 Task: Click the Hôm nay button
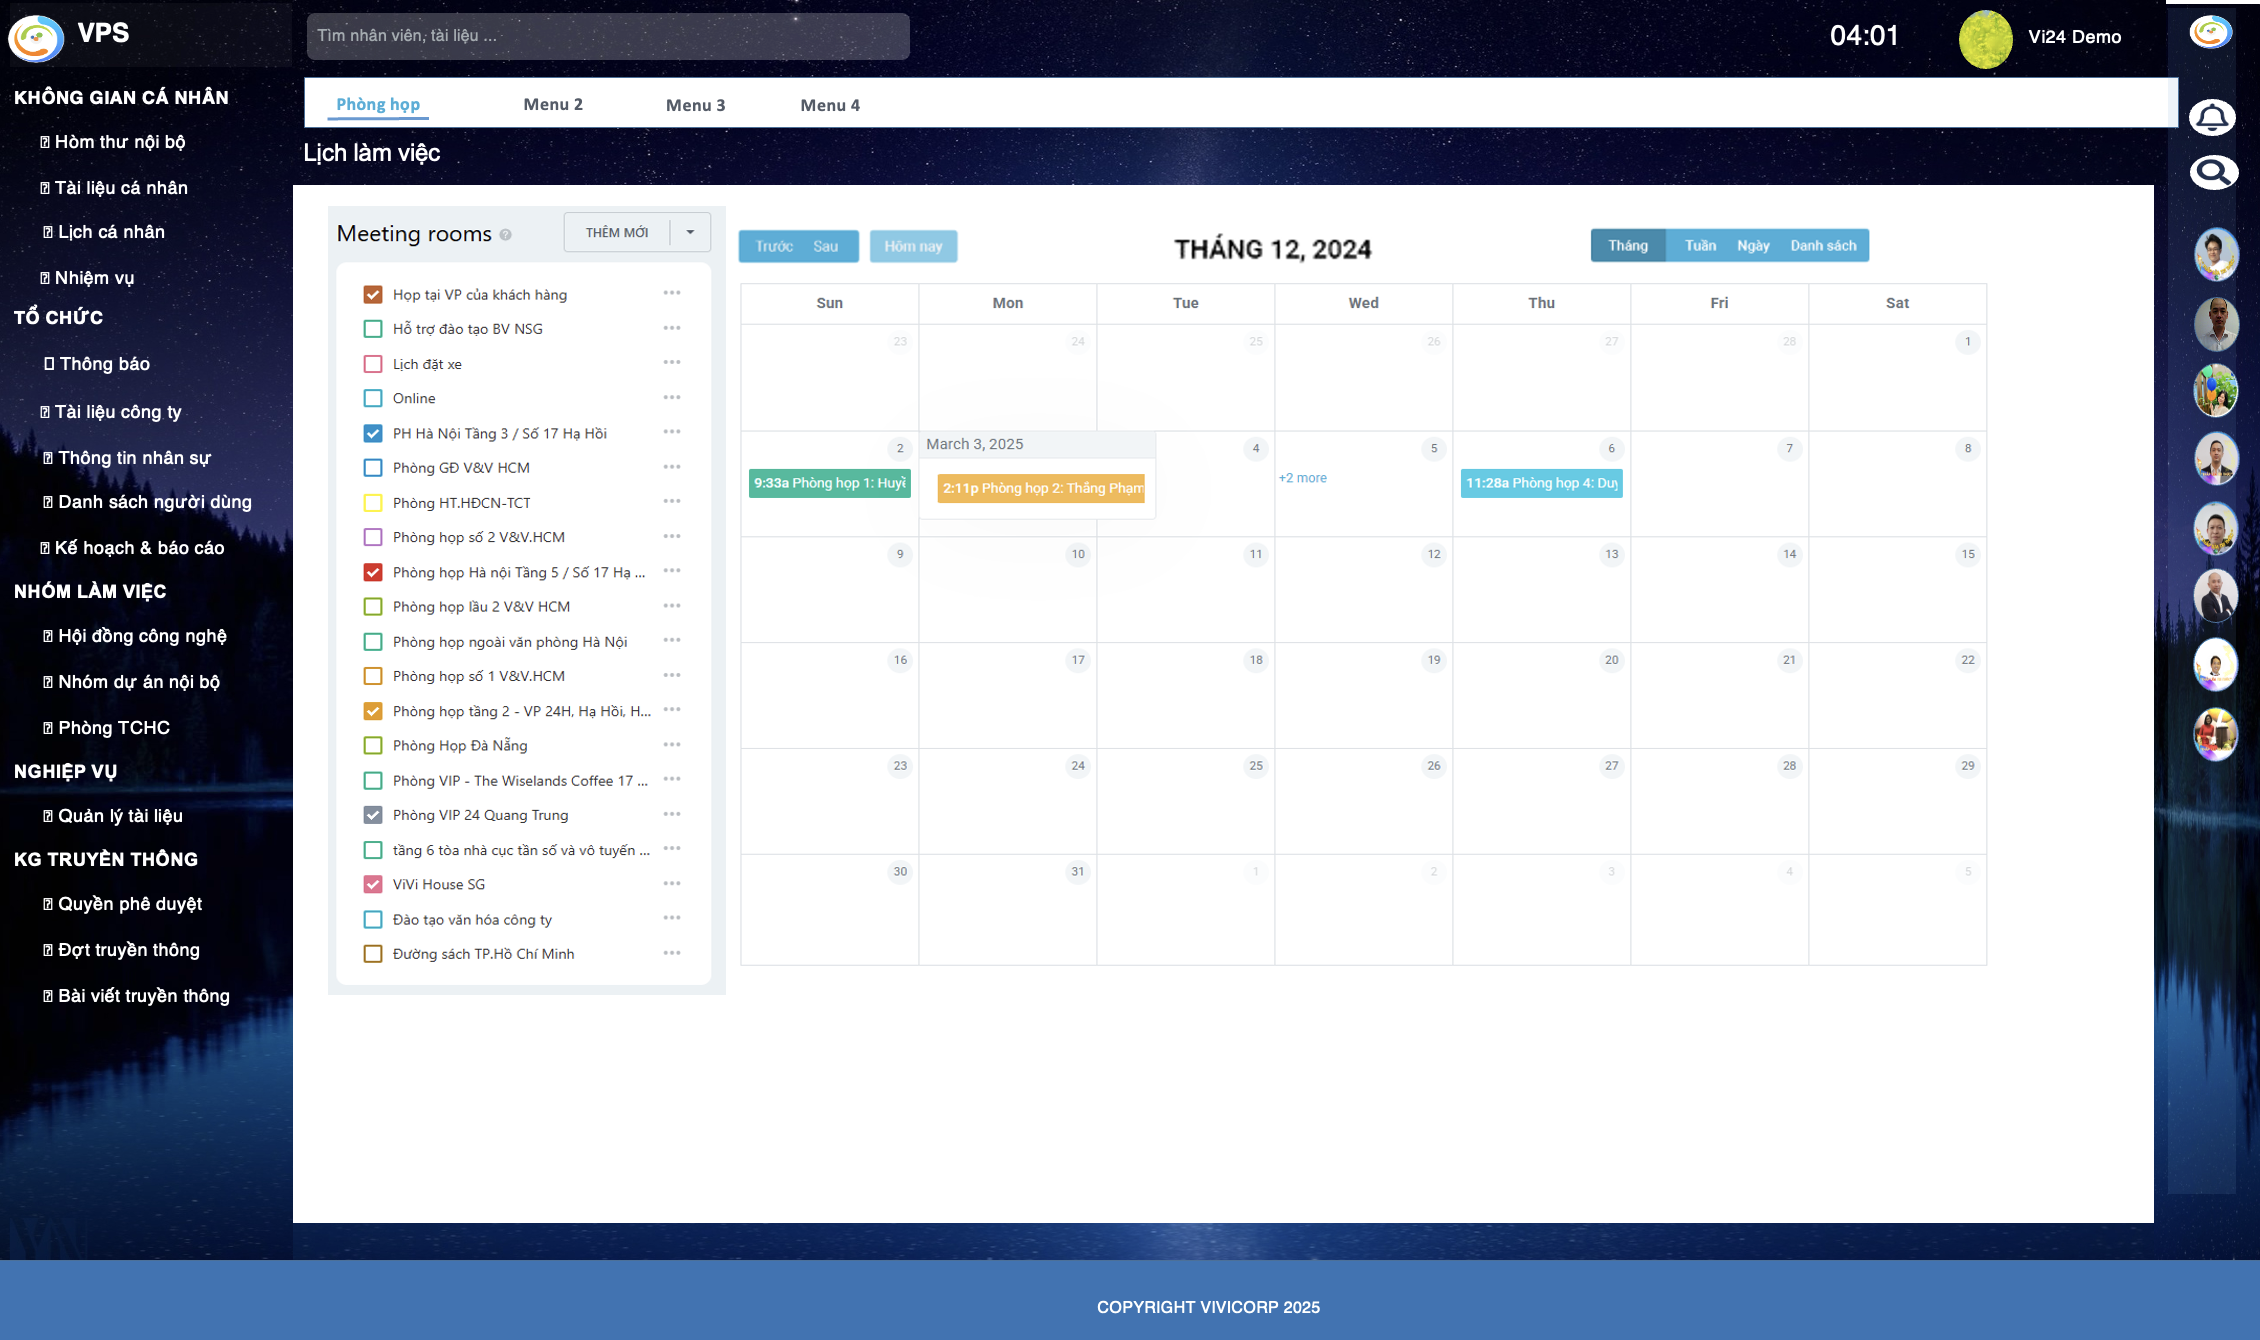[x=913, y=246]
